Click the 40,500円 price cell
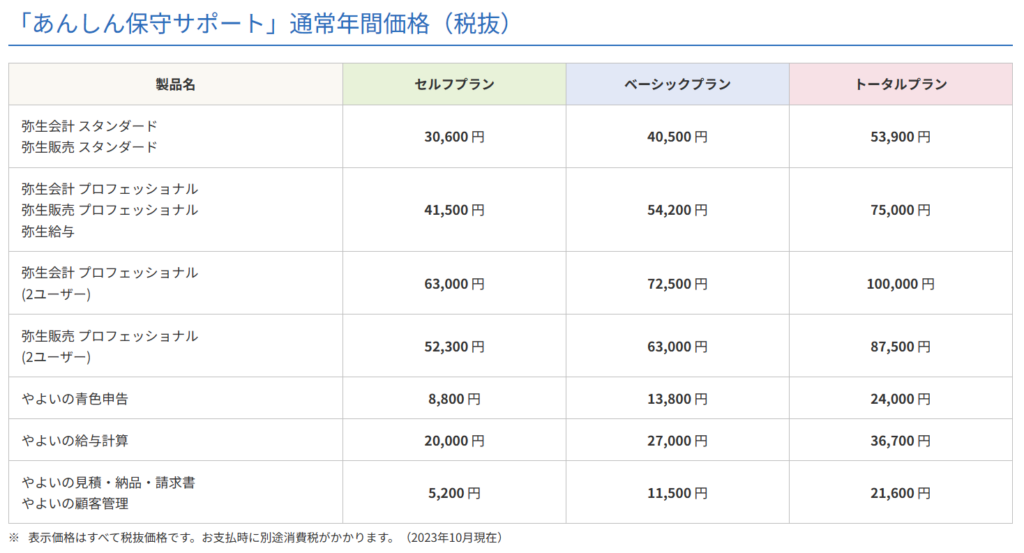 (x=678, y=136)
